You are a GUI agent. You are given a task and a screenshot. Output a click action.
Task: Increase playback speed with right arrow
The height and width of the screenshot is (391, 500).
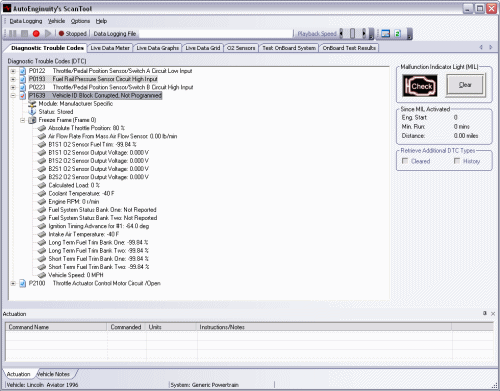point(364,34)
